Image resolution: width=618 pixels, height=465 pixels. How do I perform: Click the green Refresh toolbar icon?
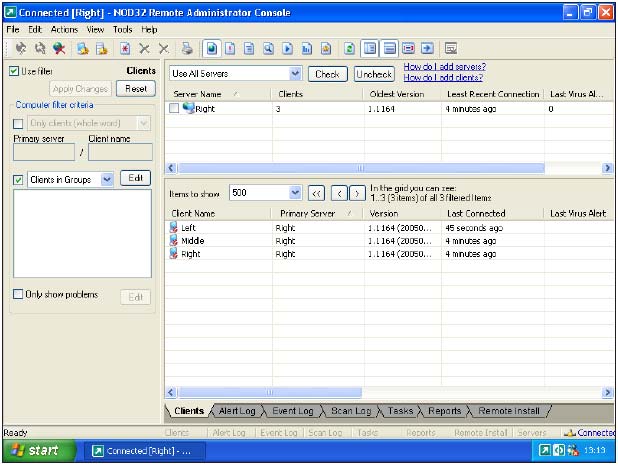pyautogui.click(x=349, y=48)
